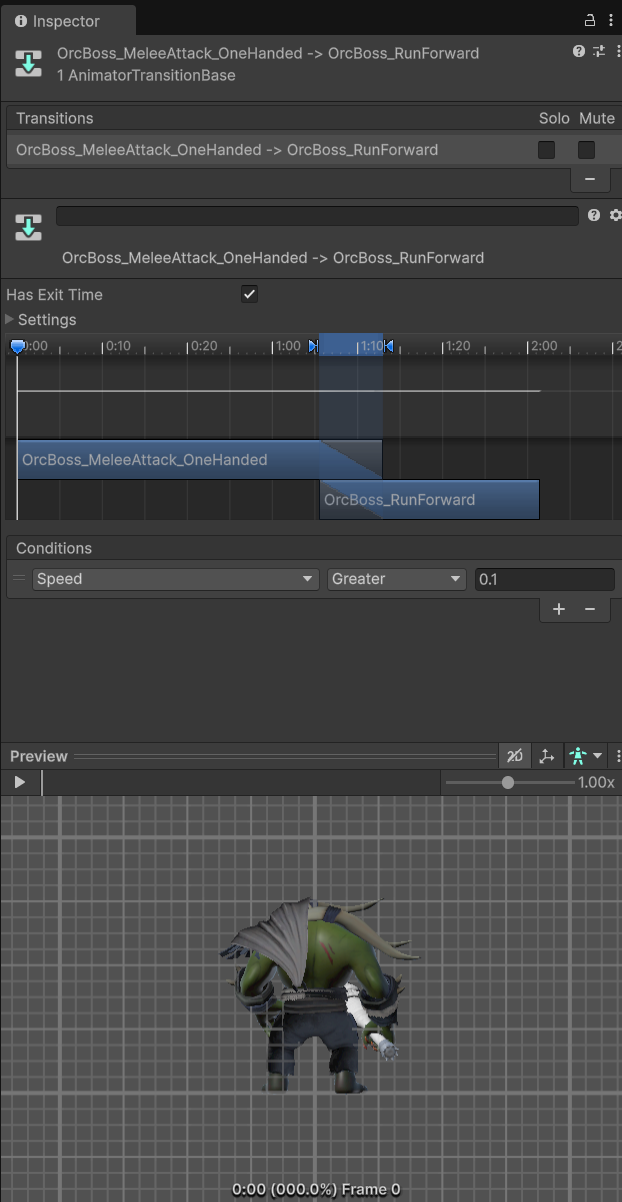Open the Speed parameter dropdown
The image size is (622, 1202).
175,579
